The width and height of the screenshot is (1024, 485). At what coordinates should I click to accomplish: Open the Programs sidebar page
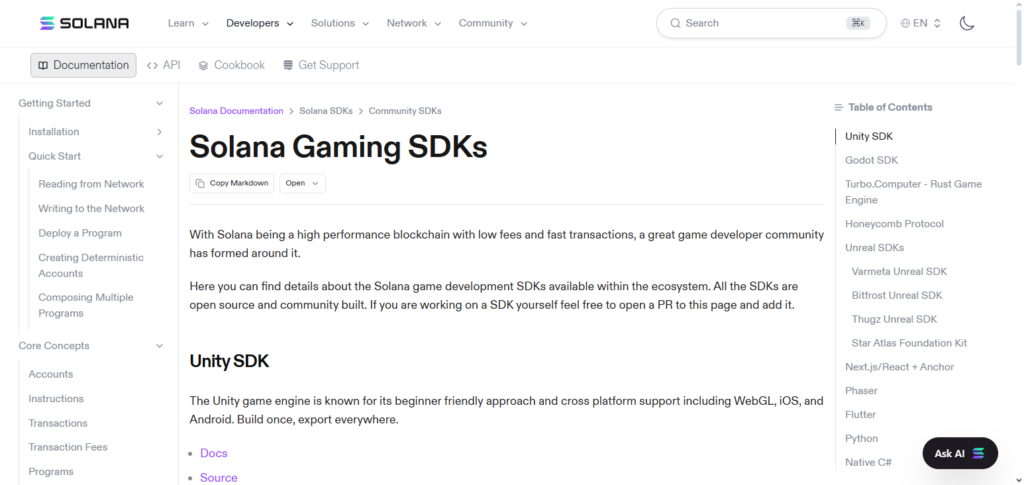pyautogui.click(x=51, y=472)
